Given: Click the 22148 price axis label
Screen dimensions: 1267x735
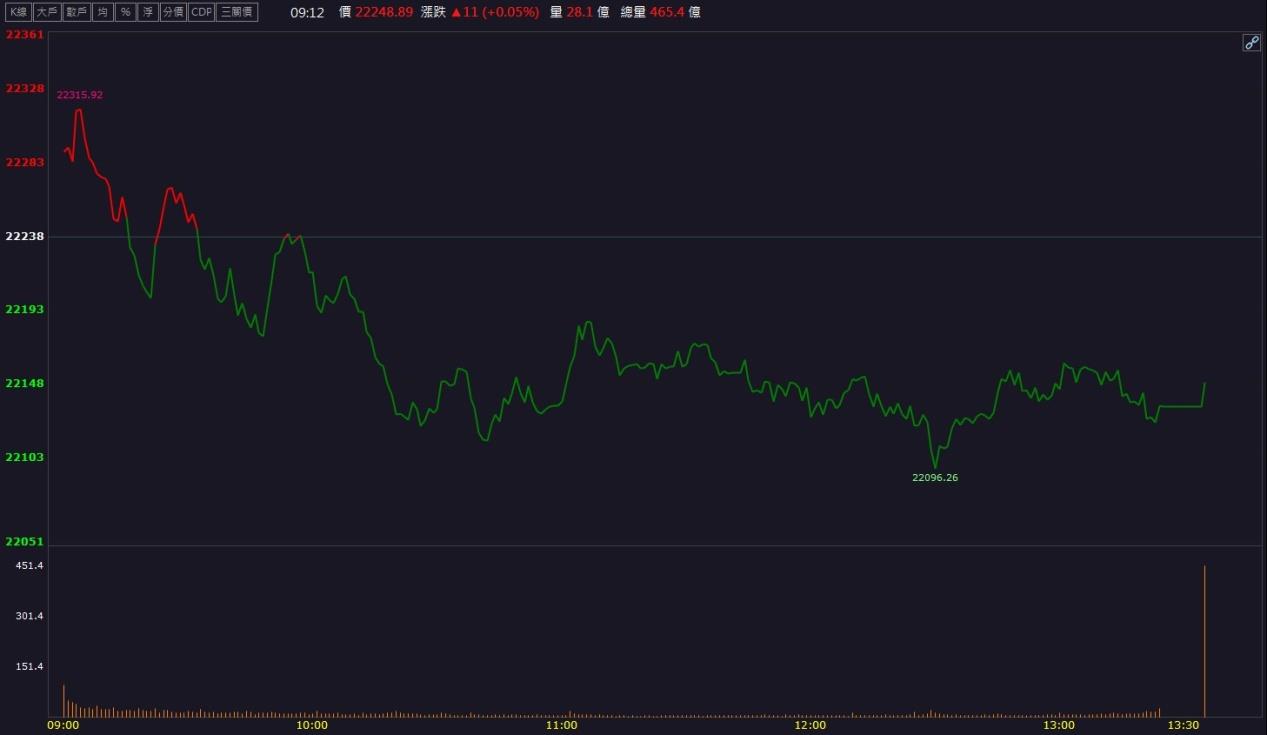Looking at the screenshot, I should (25, 383).
